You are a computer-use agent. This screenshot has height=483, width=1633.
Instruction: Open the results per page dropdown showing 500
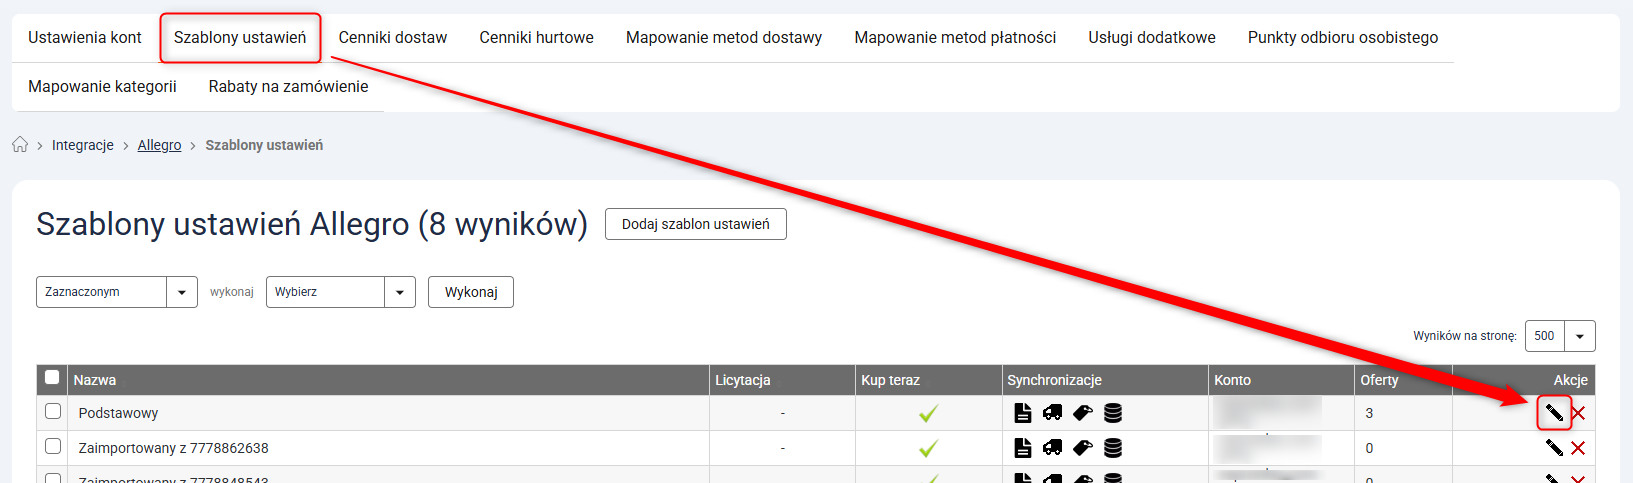coord(1559,336)
